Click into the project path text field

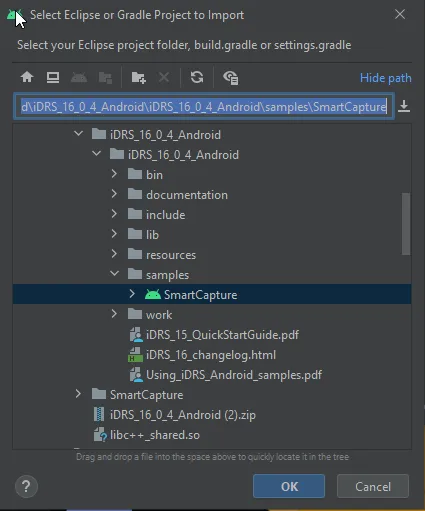coord(204,106)
